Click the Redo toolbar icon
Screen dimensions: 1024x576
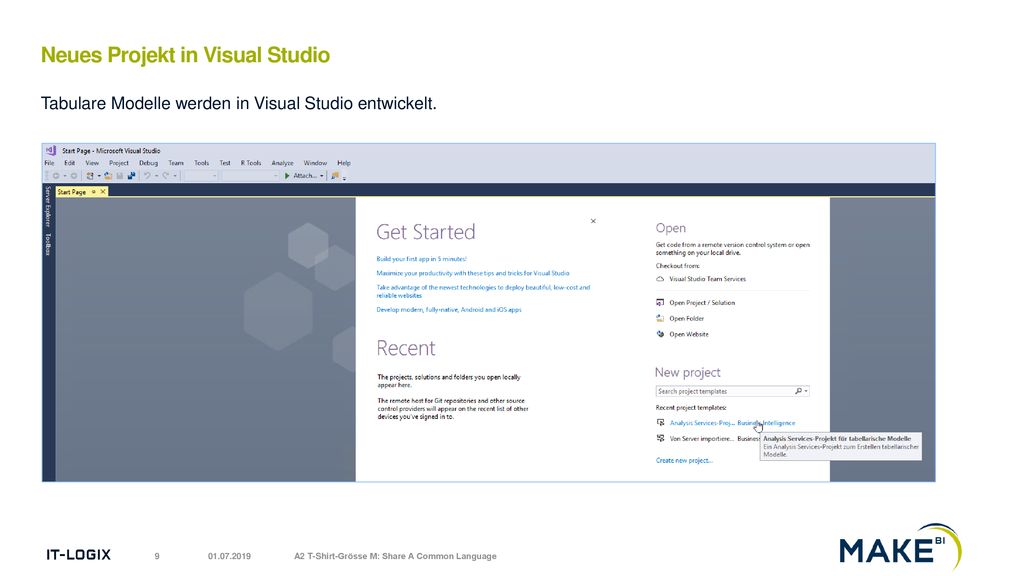166,176
